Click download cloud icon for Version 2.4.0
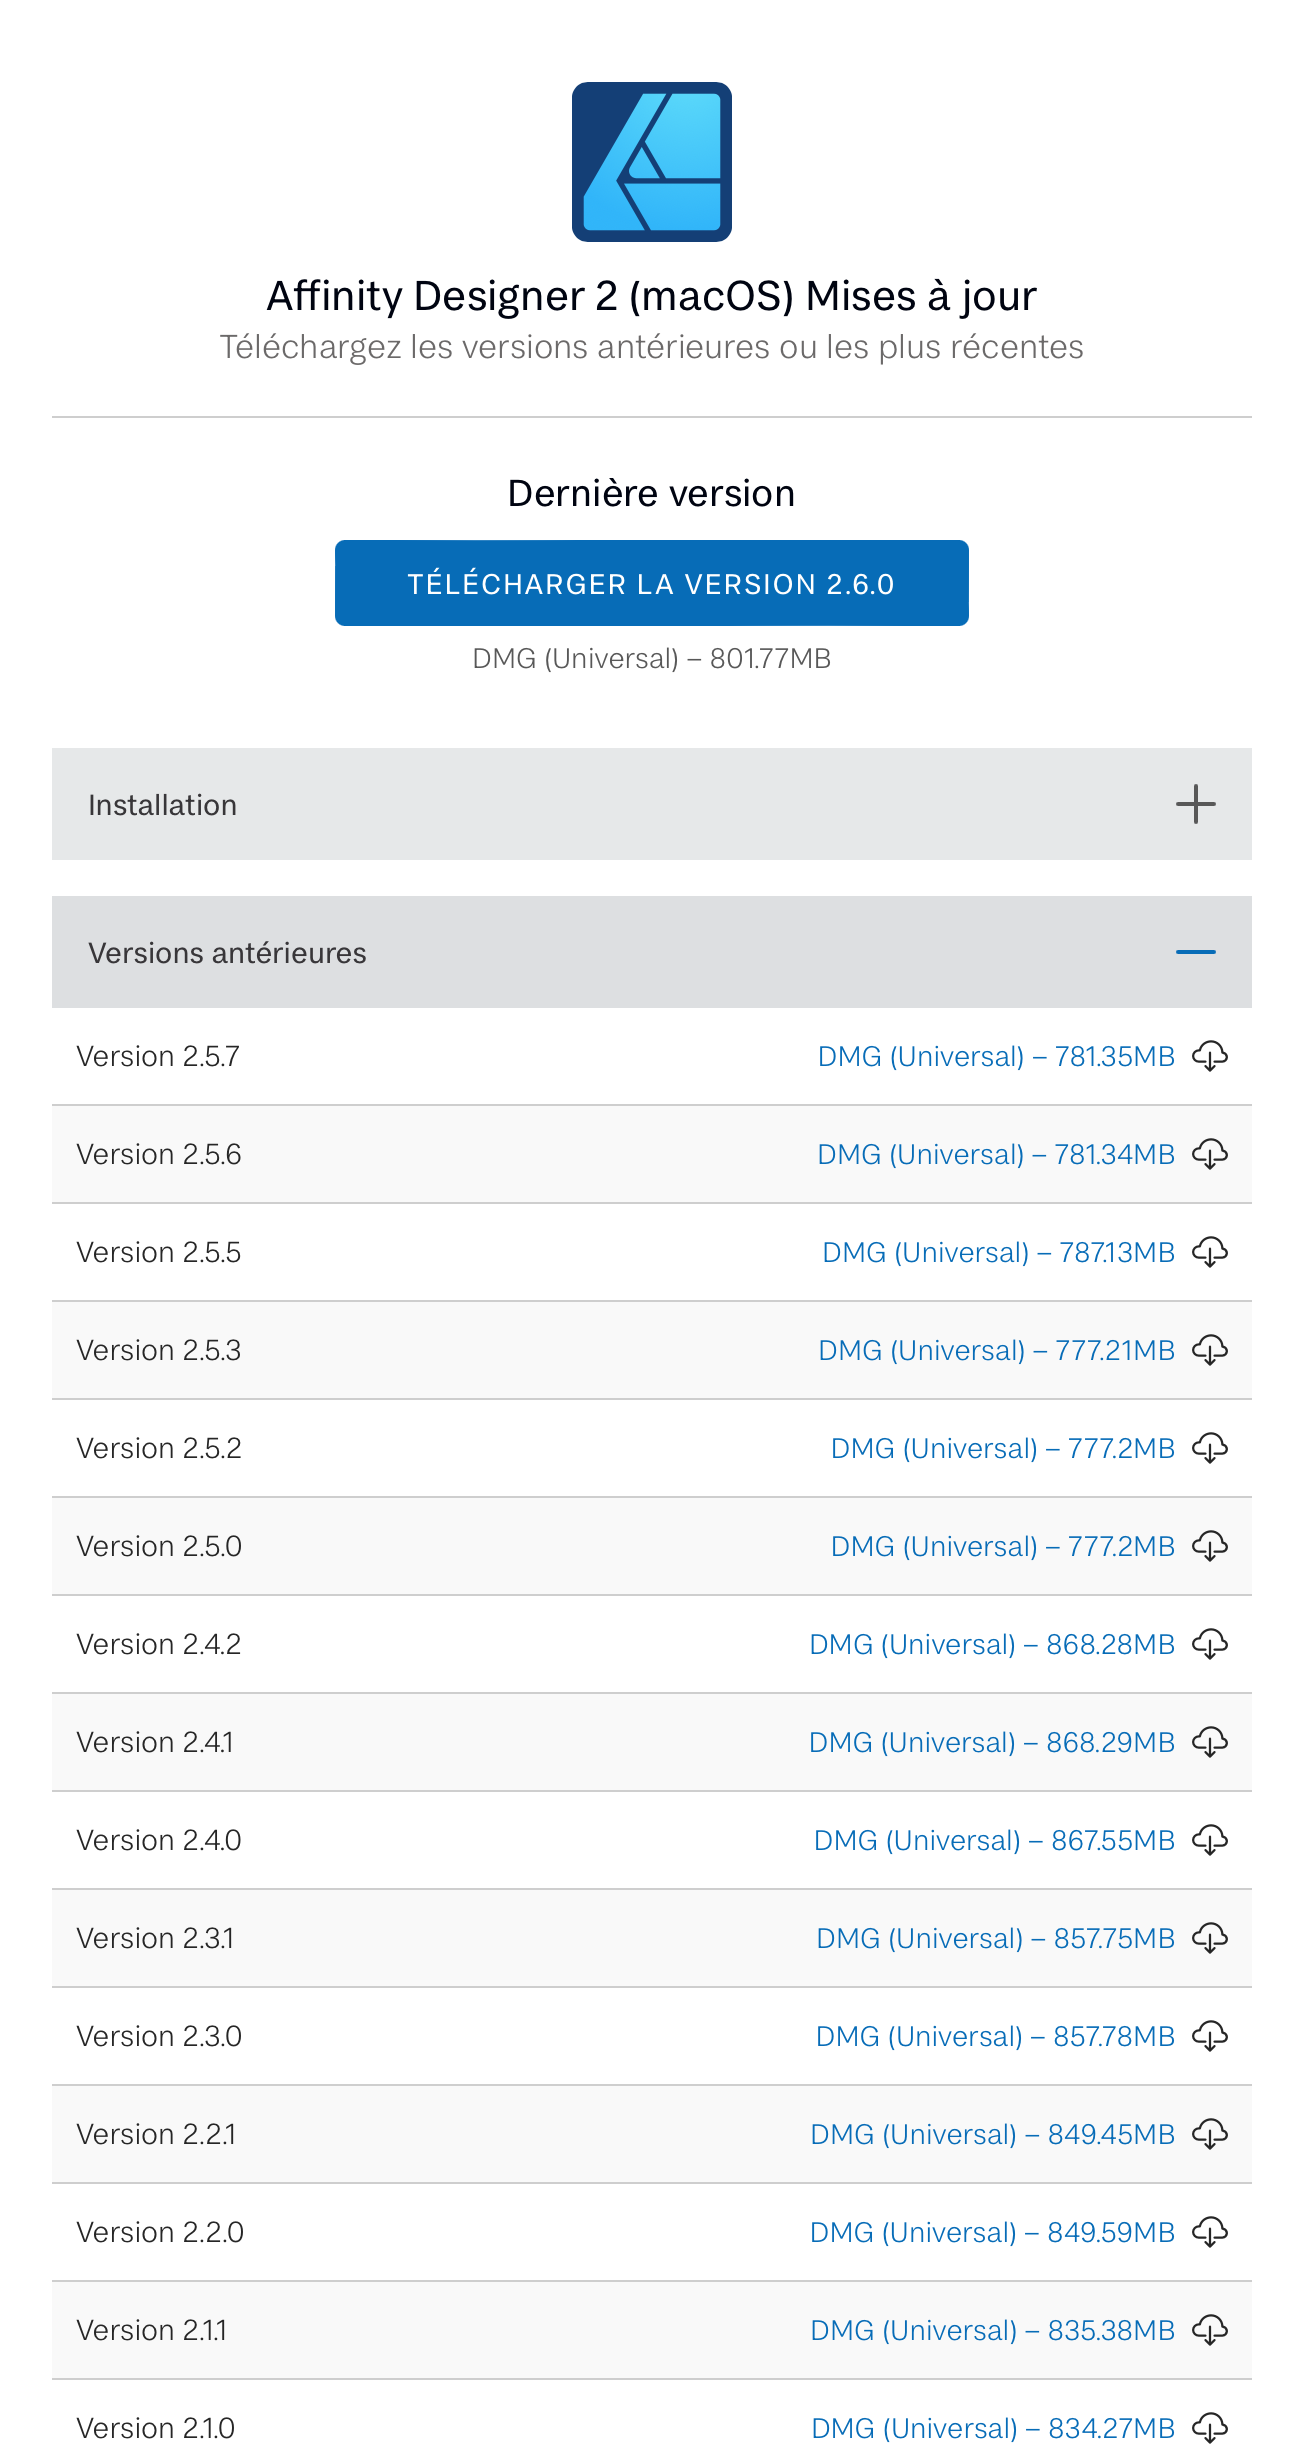This screenshot has width=1294, height=2462. click(x=1210, y=1840)
